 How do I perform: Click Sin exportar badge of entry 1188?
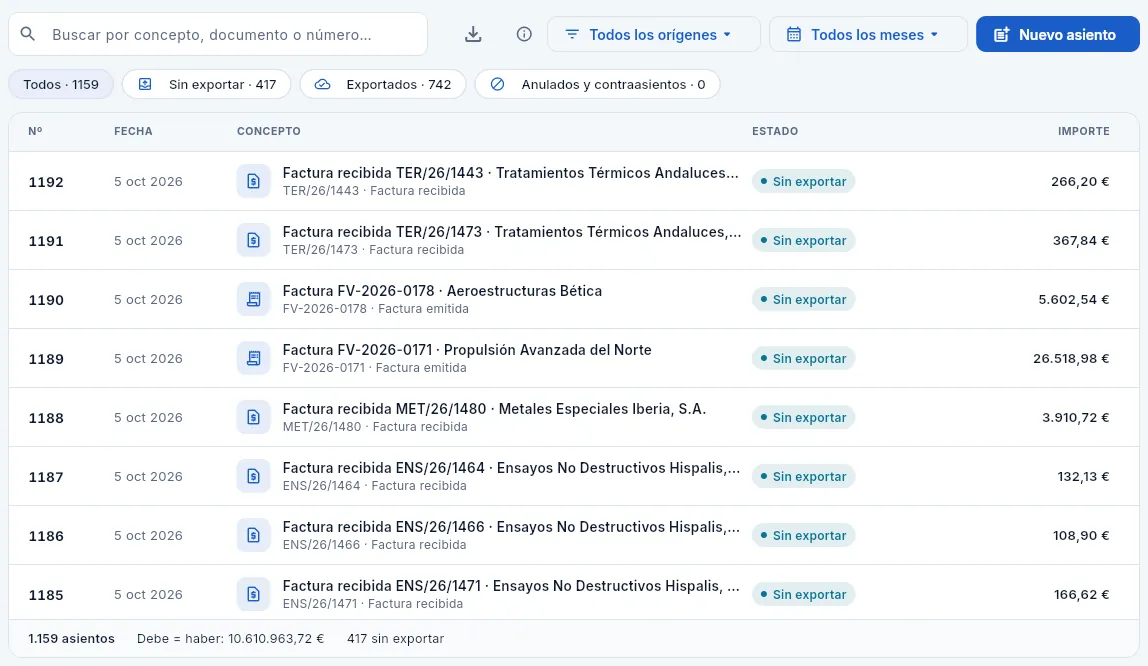(803, 417)
